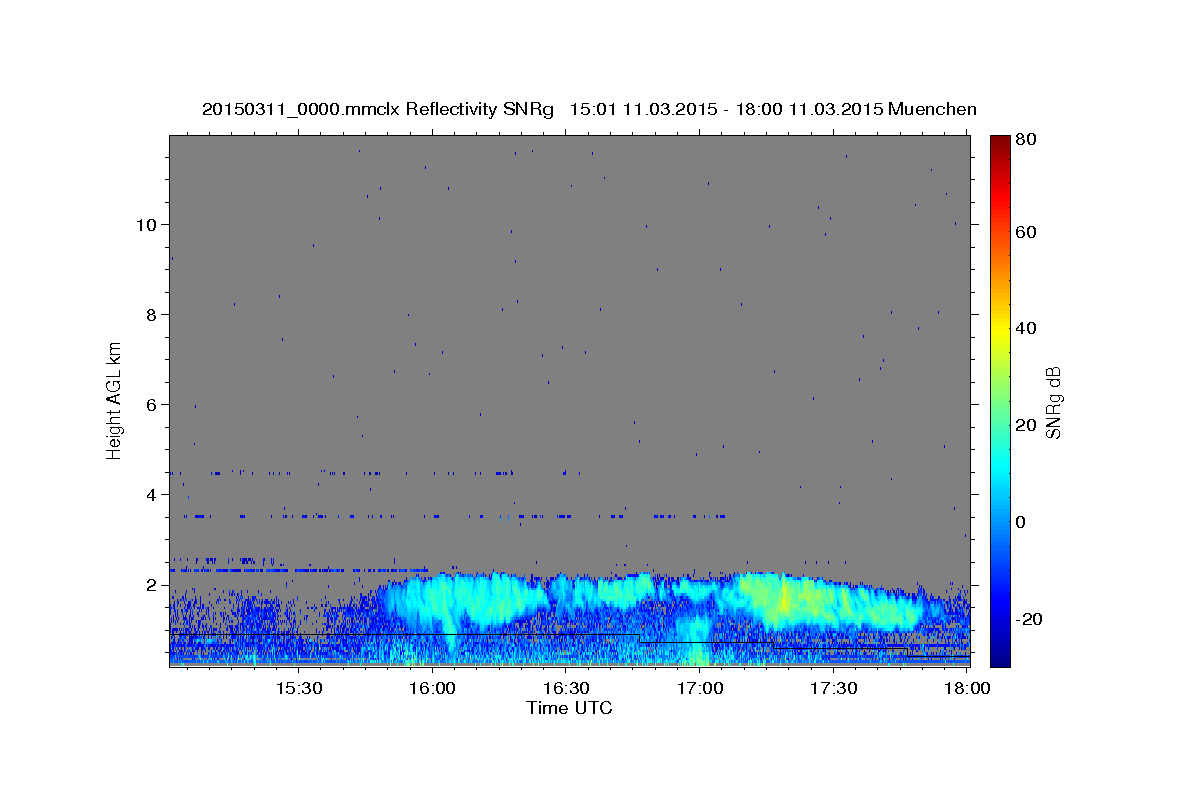Click the yellow-green reflectivity peak near 17:20
Screen dimensions: 1200x800
click(x=783, y=598)
